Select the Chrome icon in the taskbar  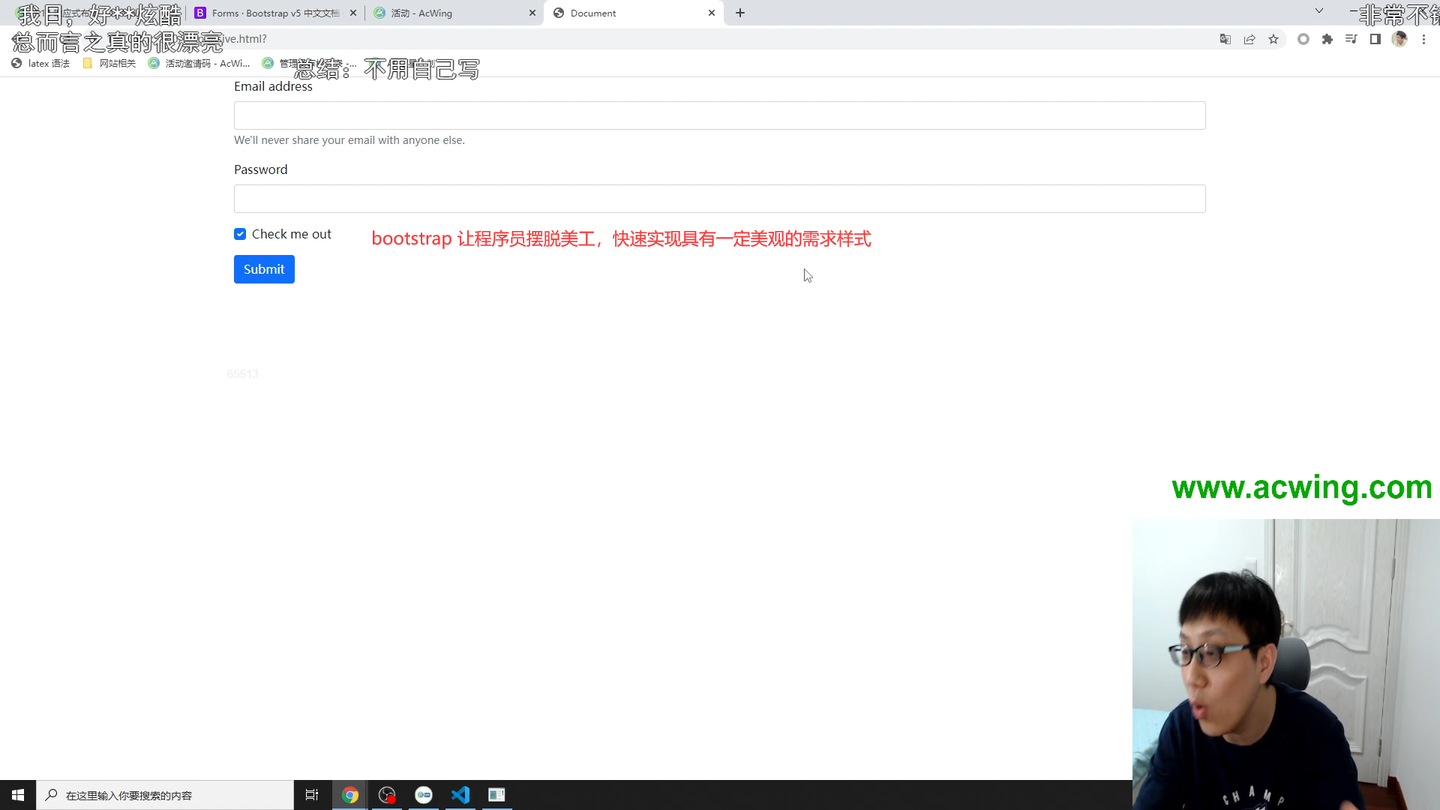point(350,795)
